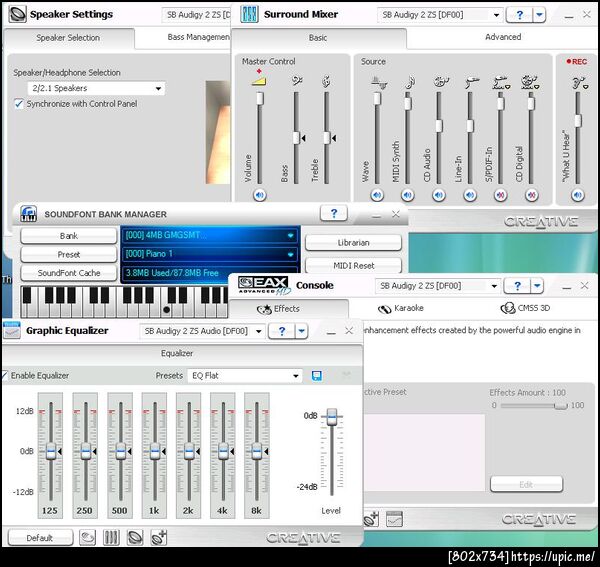Uncheck Synchronize with Control Panel
This screenshot has width=600, height=567.
click(18, 104)
